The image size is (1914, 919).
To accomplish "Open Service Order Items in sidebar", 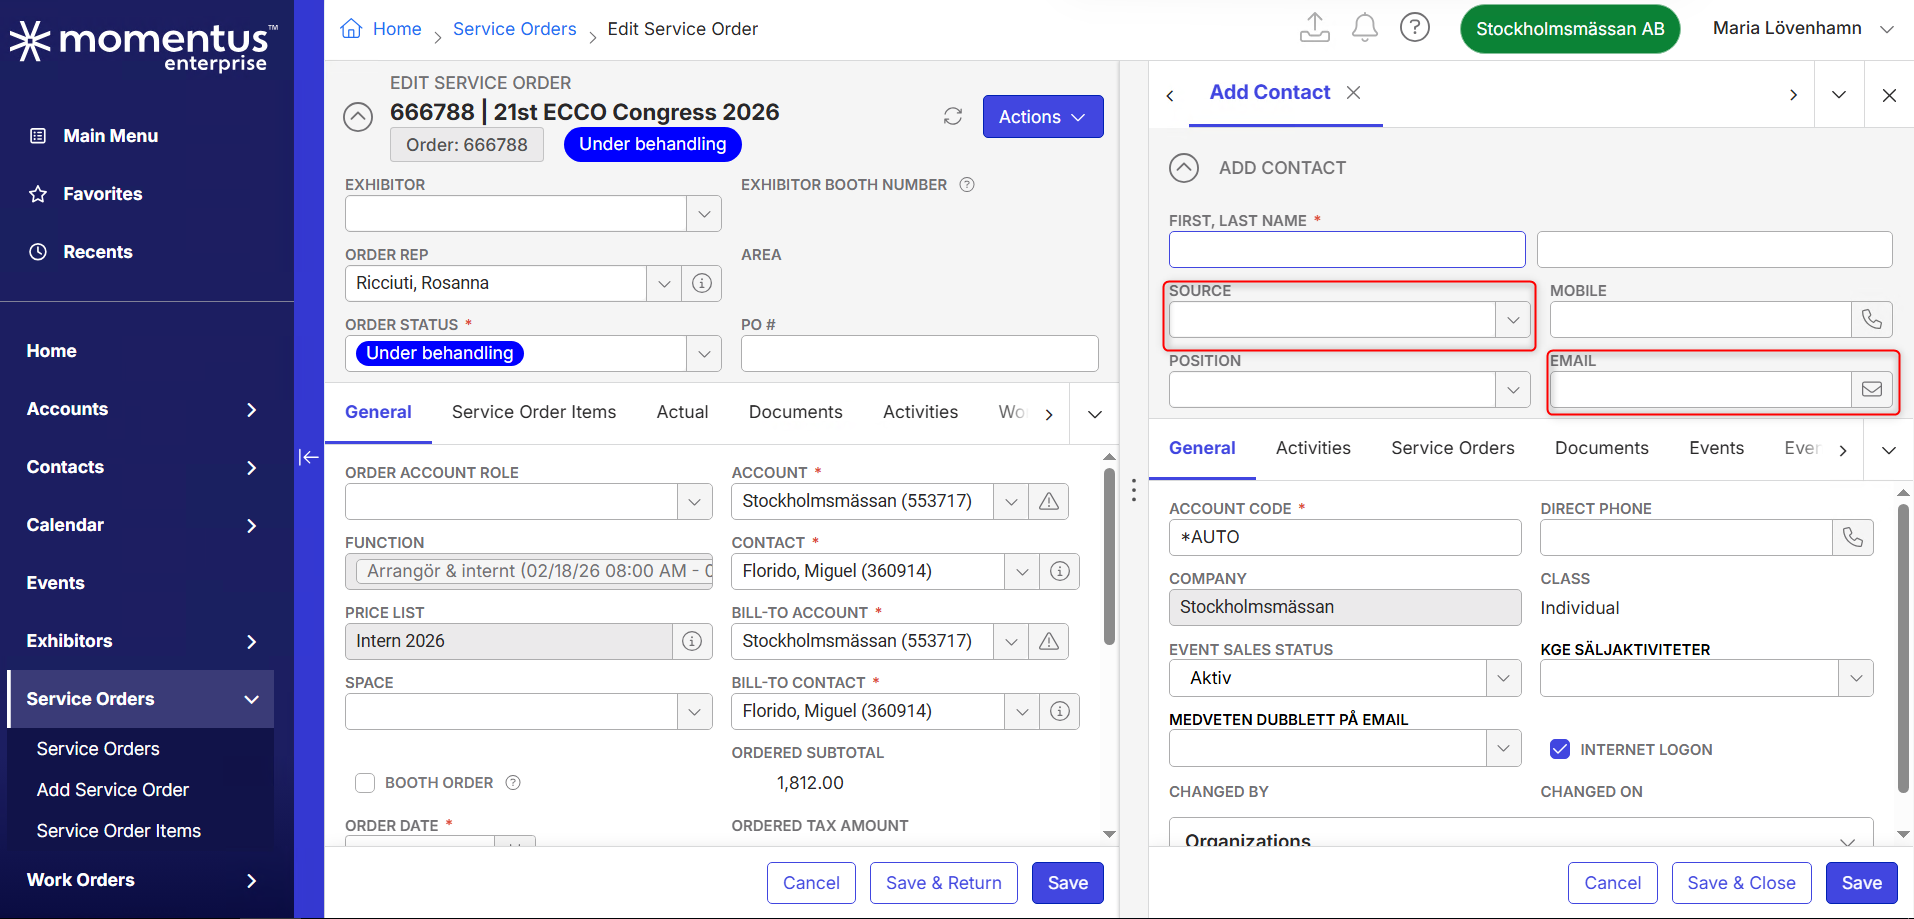I will tap(119, 831).
